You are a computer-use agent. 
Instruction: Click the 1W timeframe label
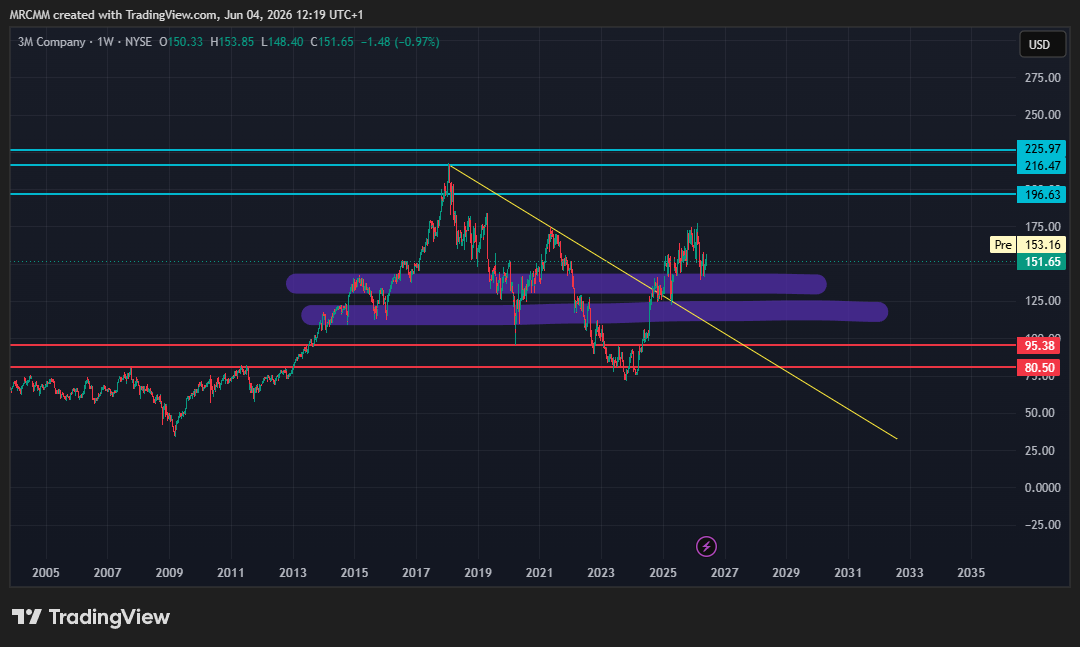tap(105, 42)
